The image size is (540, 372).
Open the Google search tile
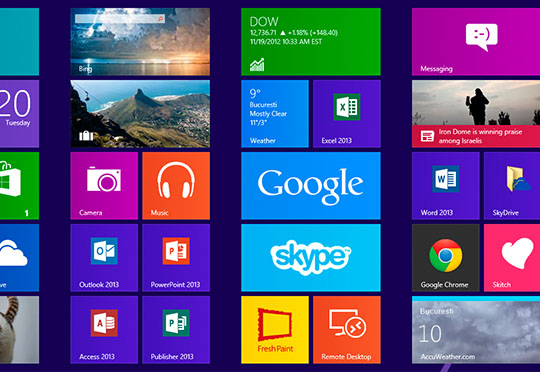pyautogui.click(x=311, y=186)
